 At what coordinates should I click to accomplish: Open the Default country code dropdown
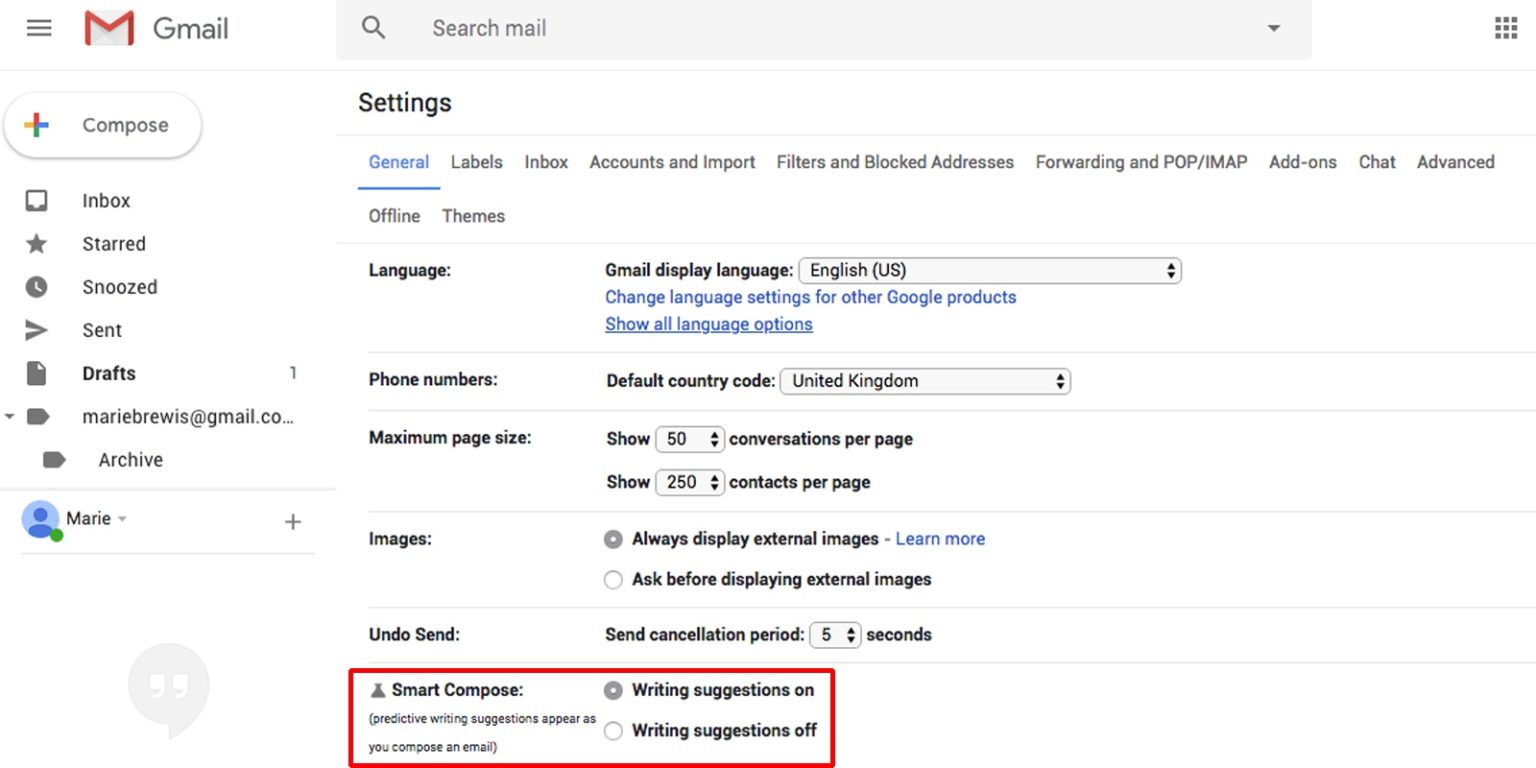point(923,380)
